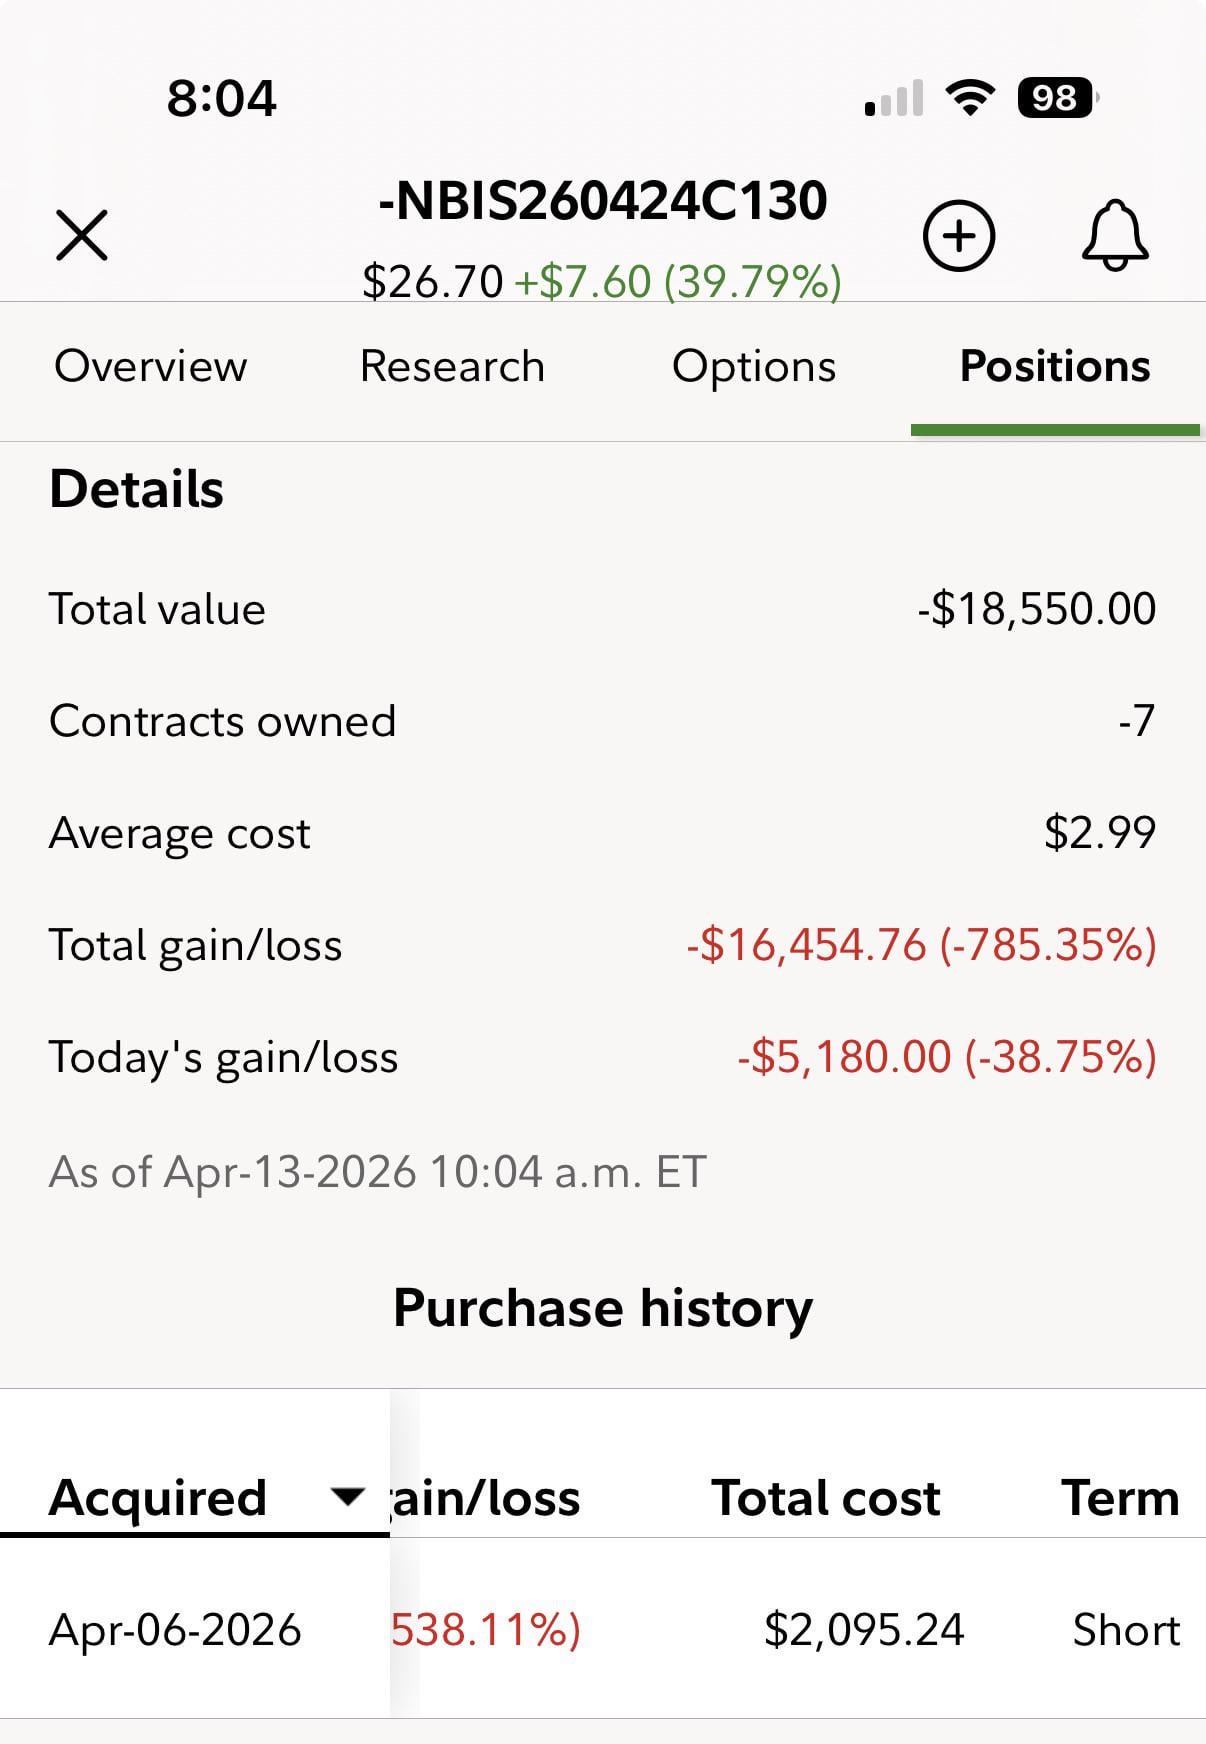Sort by the gain/loss column header
This screenshot has height=1744, width=1206.
486,1498
